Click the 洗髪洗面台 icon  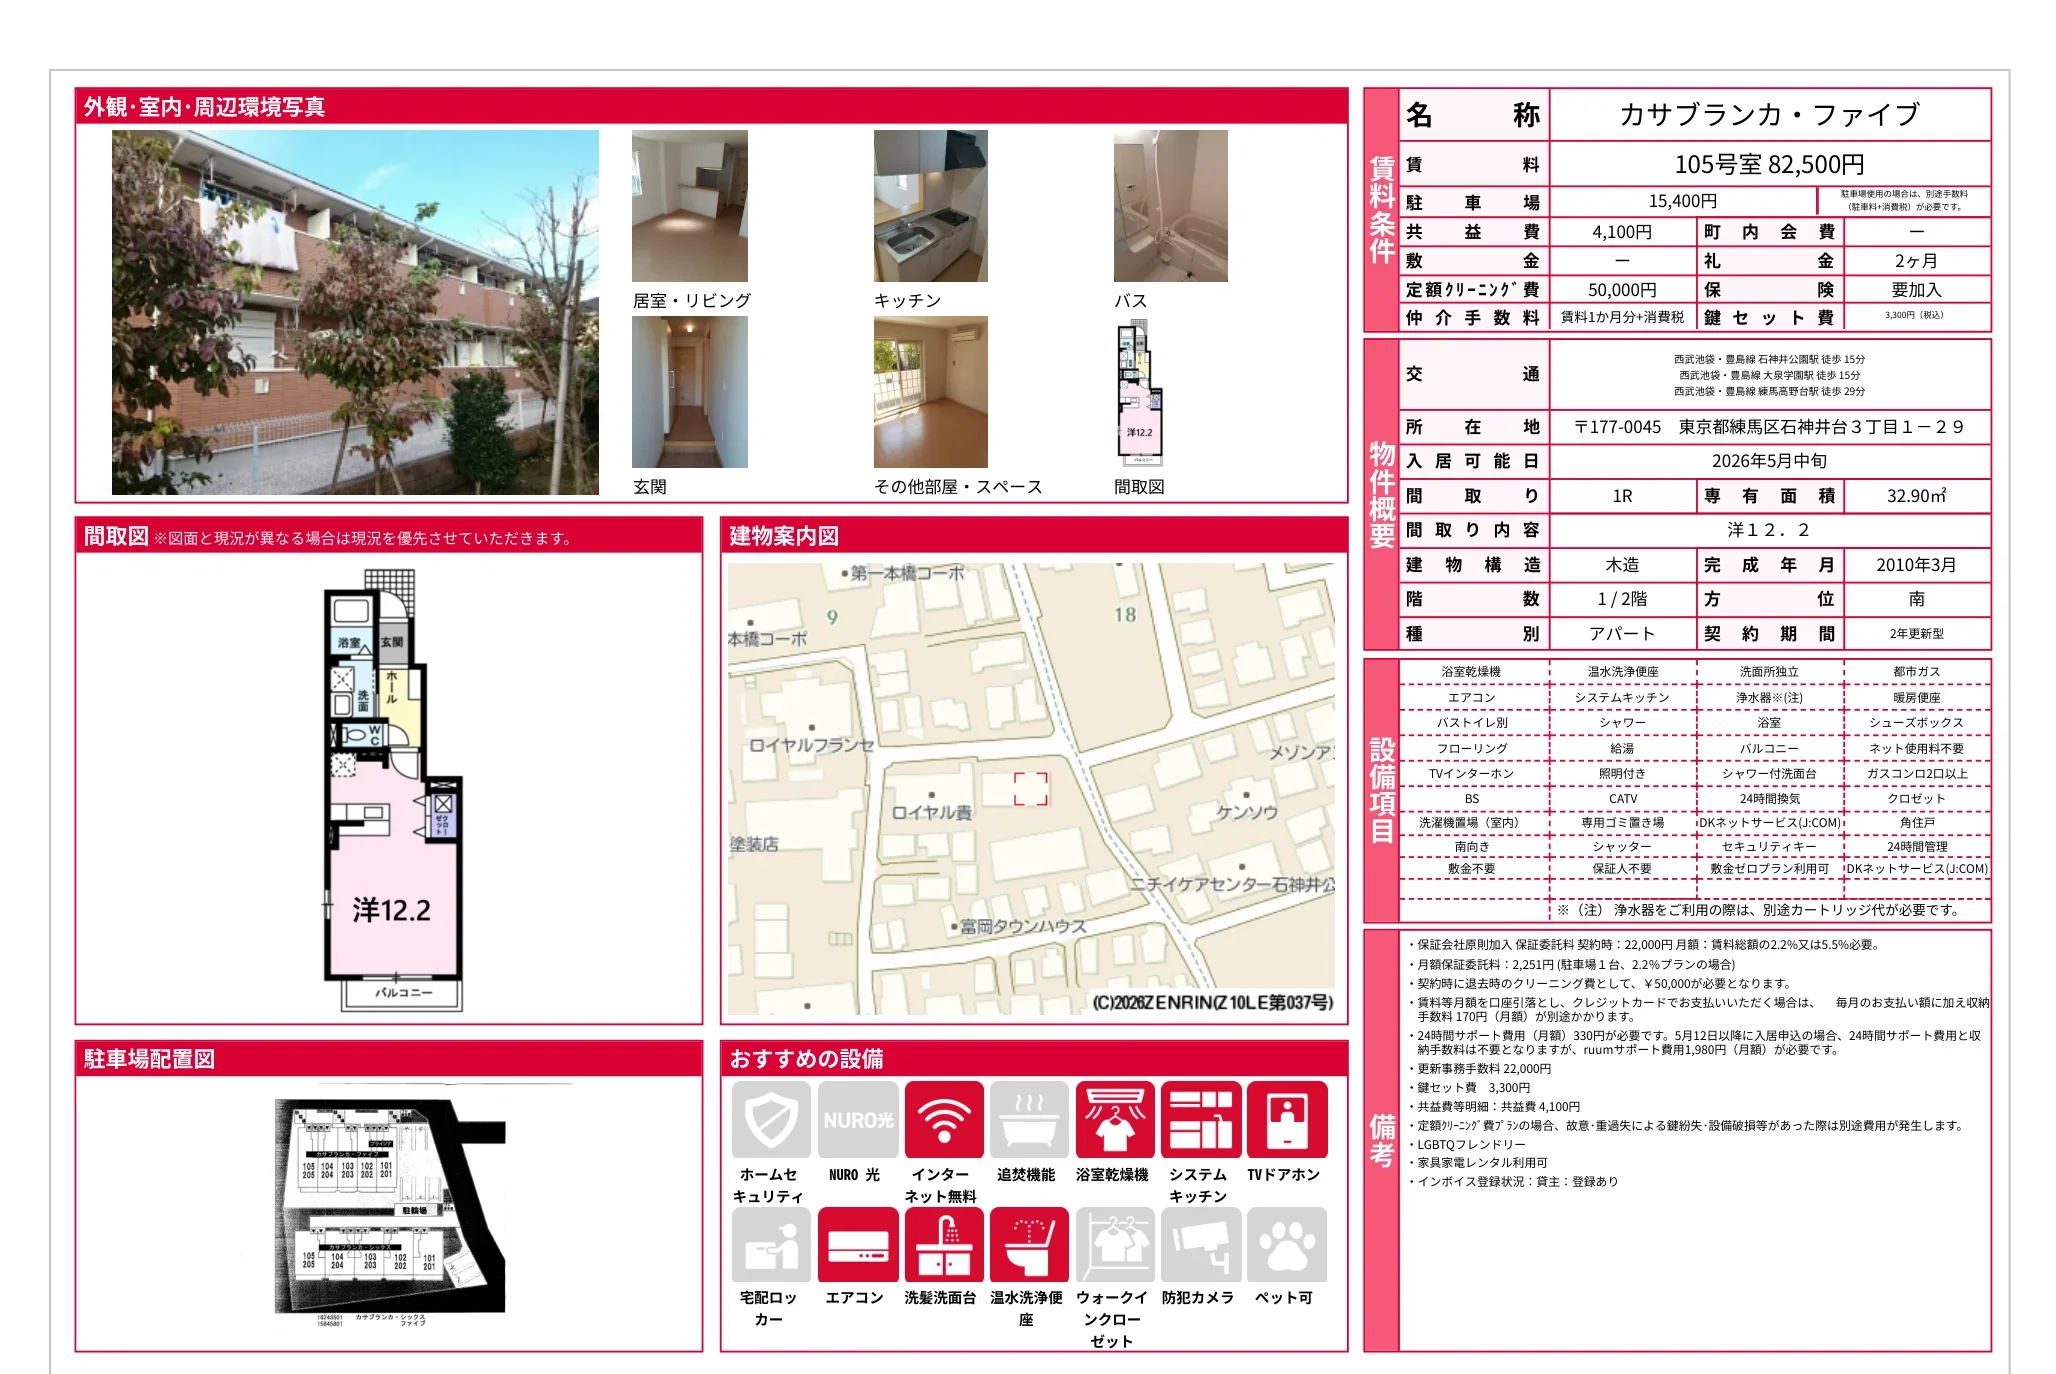click(x=943, y=1245)
